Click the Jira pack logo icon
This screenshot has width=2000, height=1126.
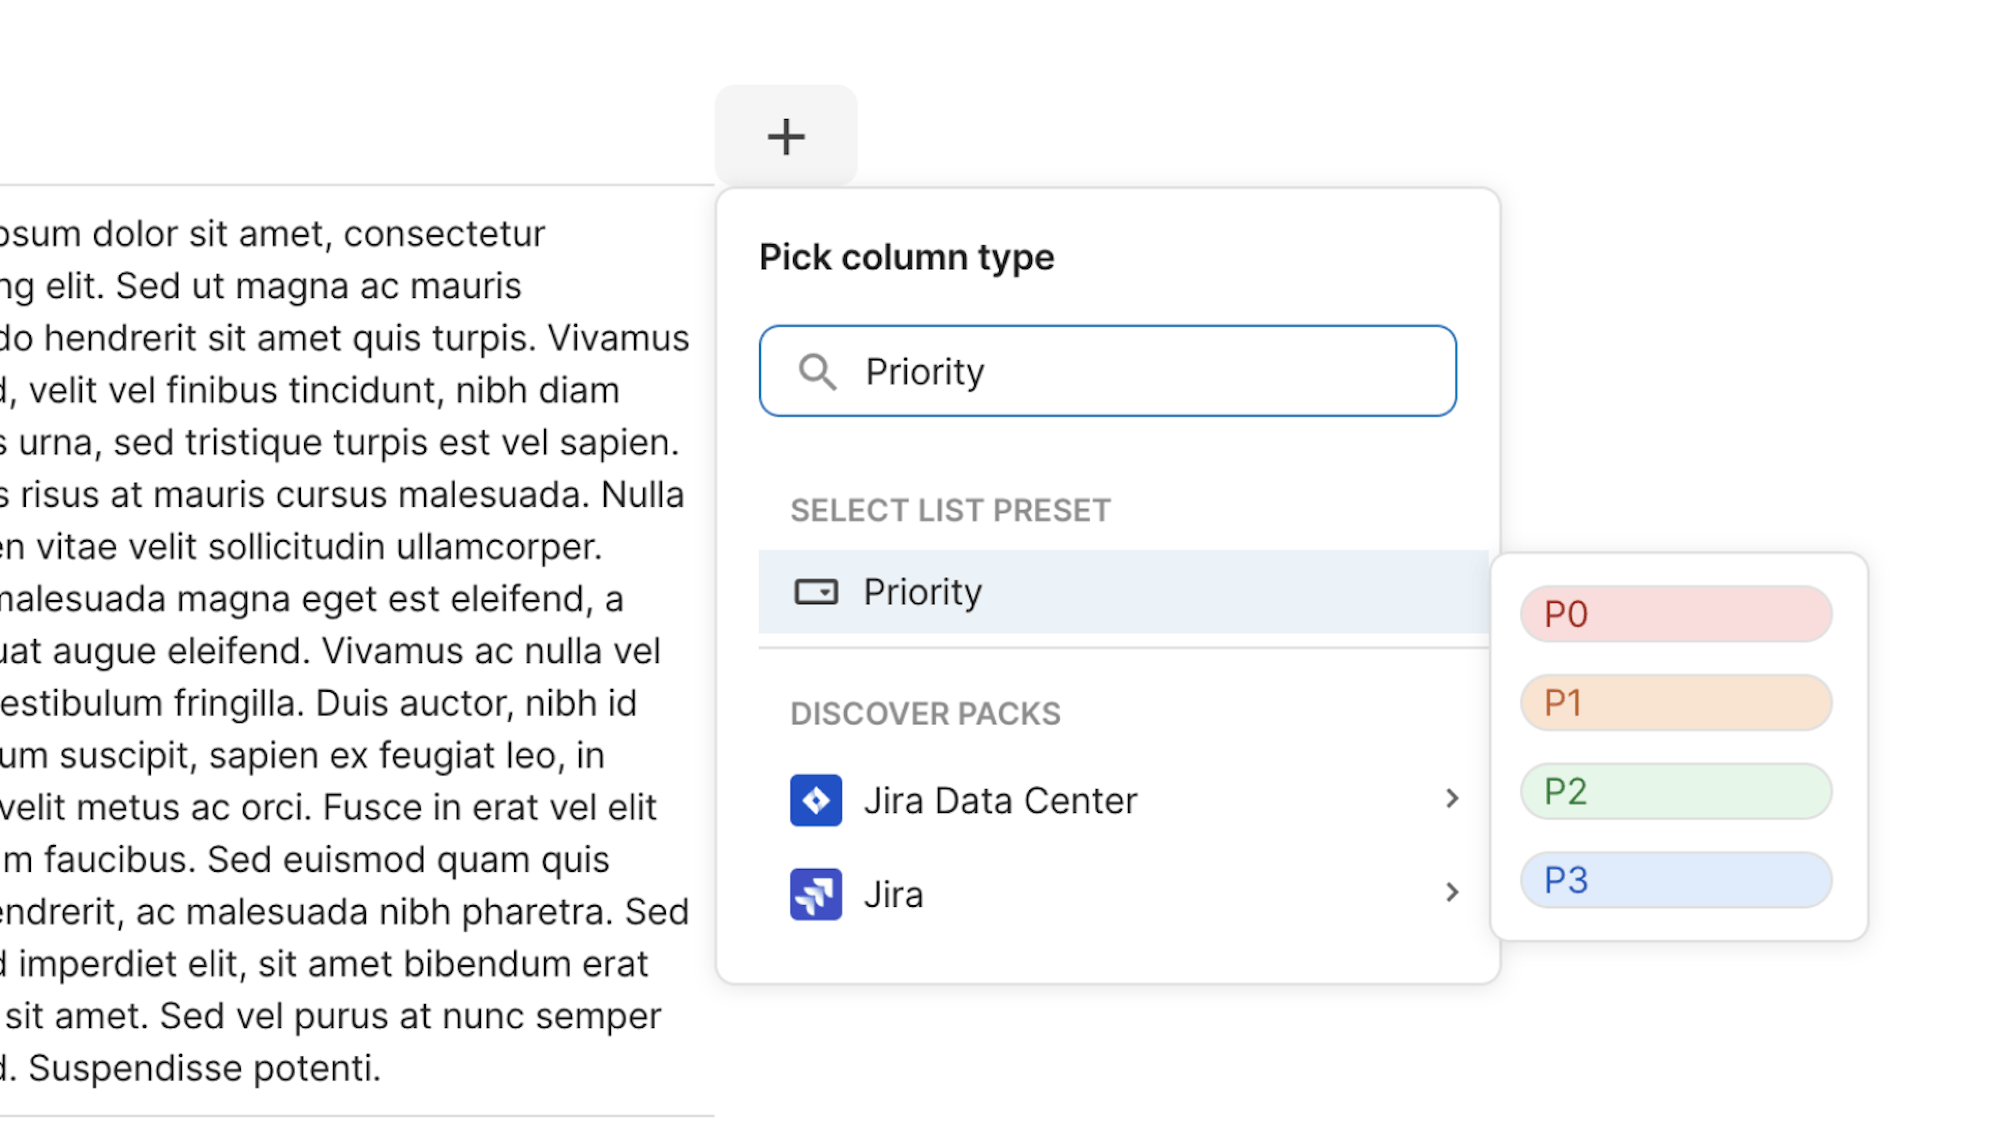pos(816,894)
